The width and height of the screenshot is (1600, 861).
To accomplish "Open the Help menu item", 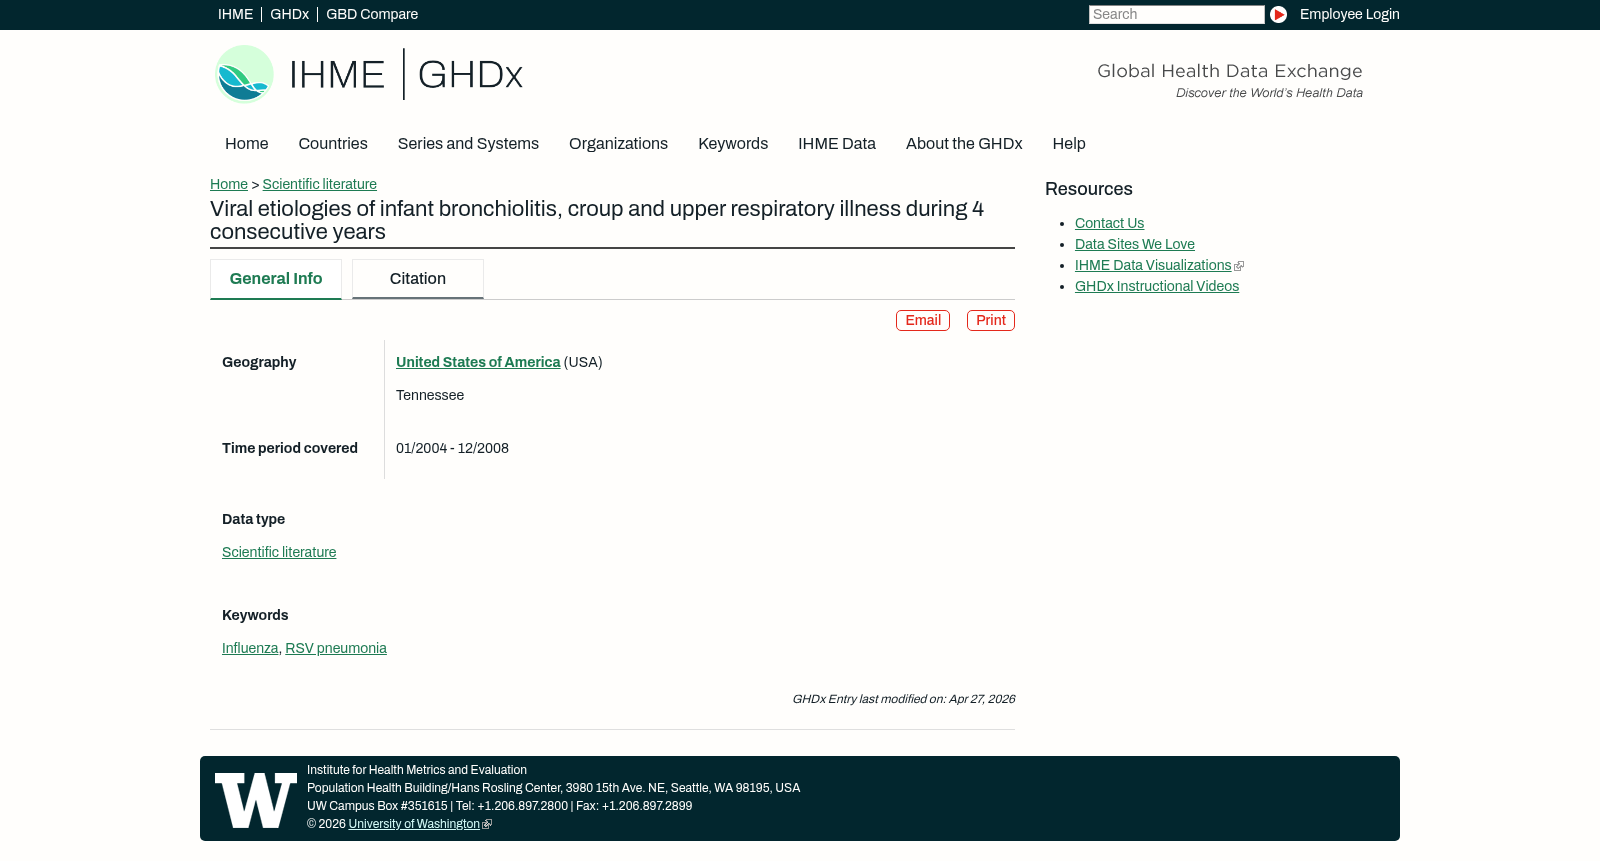I will [1069, 144].
